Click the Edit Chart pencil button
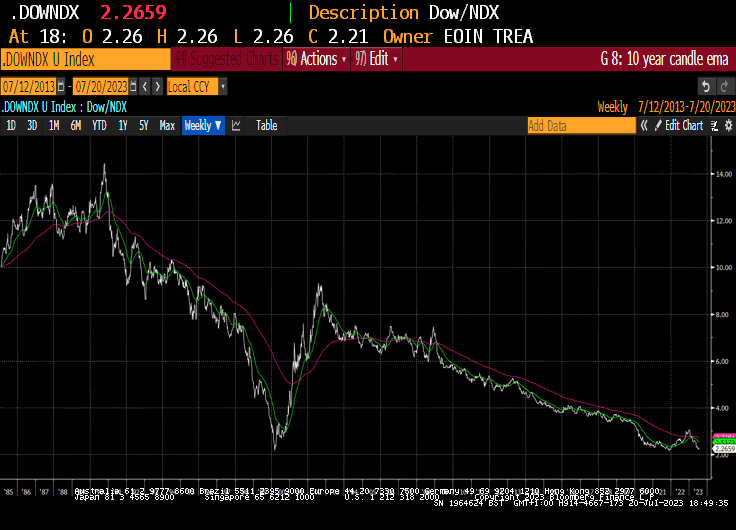Image resolution: width=736 pixels, height=530 pixels. coord(679,125)
